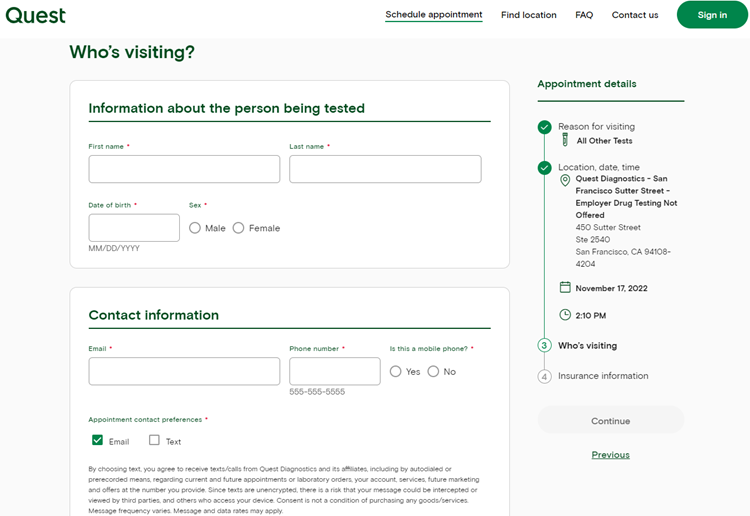Check the Text contact preference checkbox
The height and width of the screenshot is (516, 750).
[154, 440]
